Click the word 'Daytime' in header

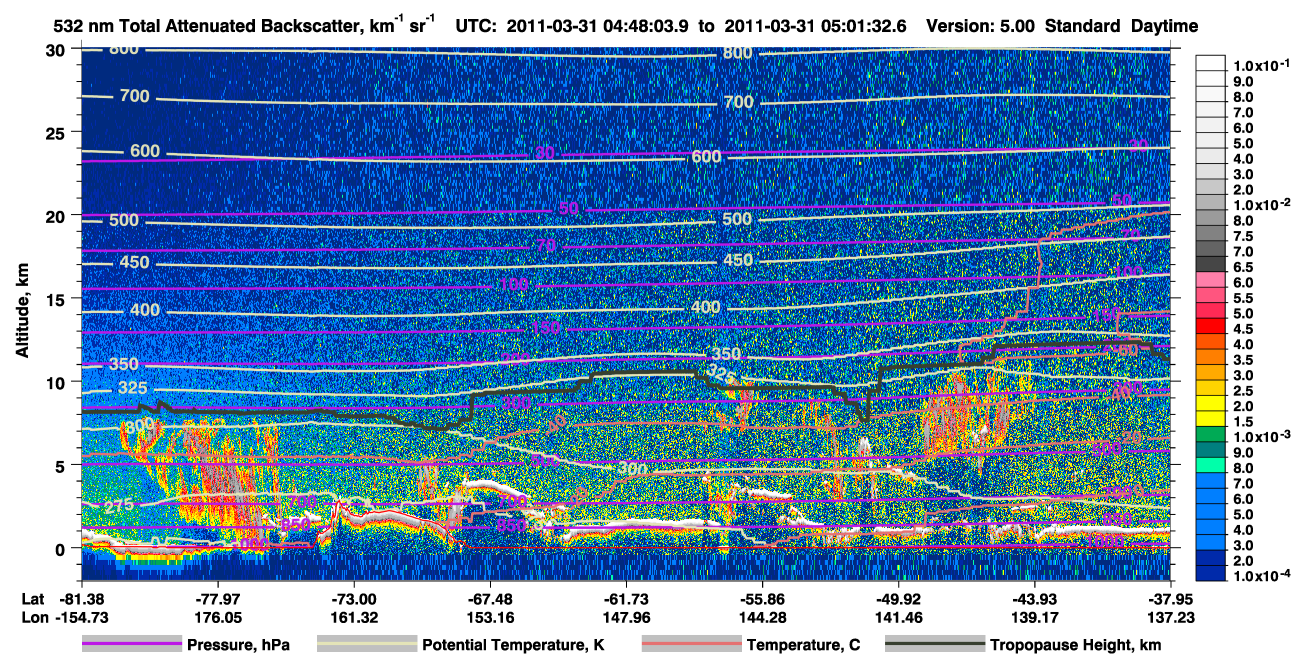pyautogui.click(x=1165, y=25)
